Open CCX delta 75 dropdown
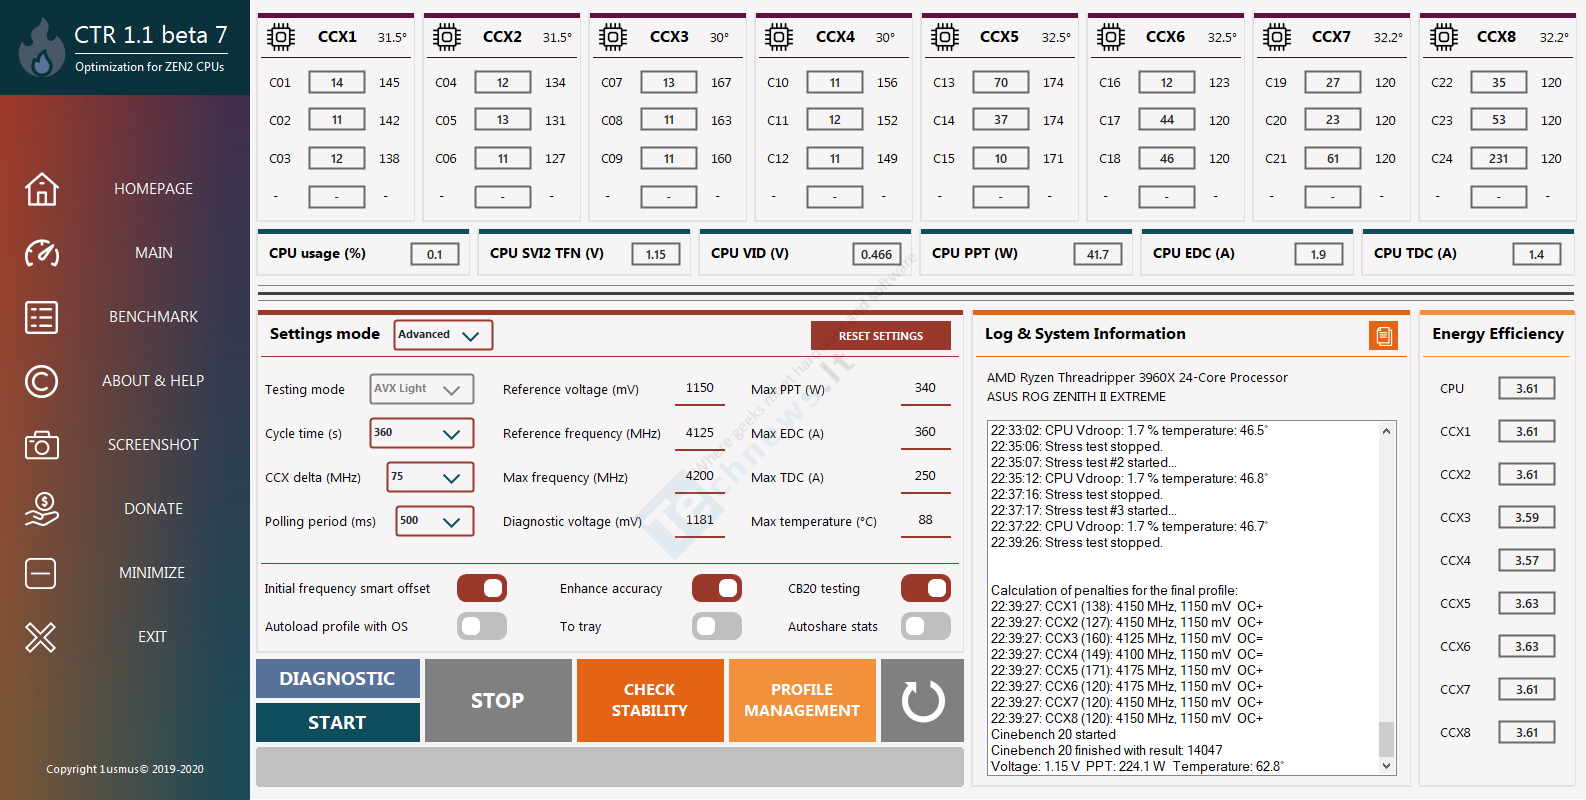 coord(430,477)
